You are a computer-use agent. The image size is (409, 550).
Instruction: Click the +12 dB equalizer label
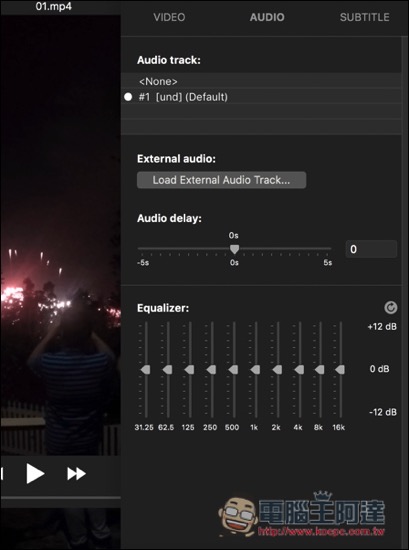pos(382,327)
